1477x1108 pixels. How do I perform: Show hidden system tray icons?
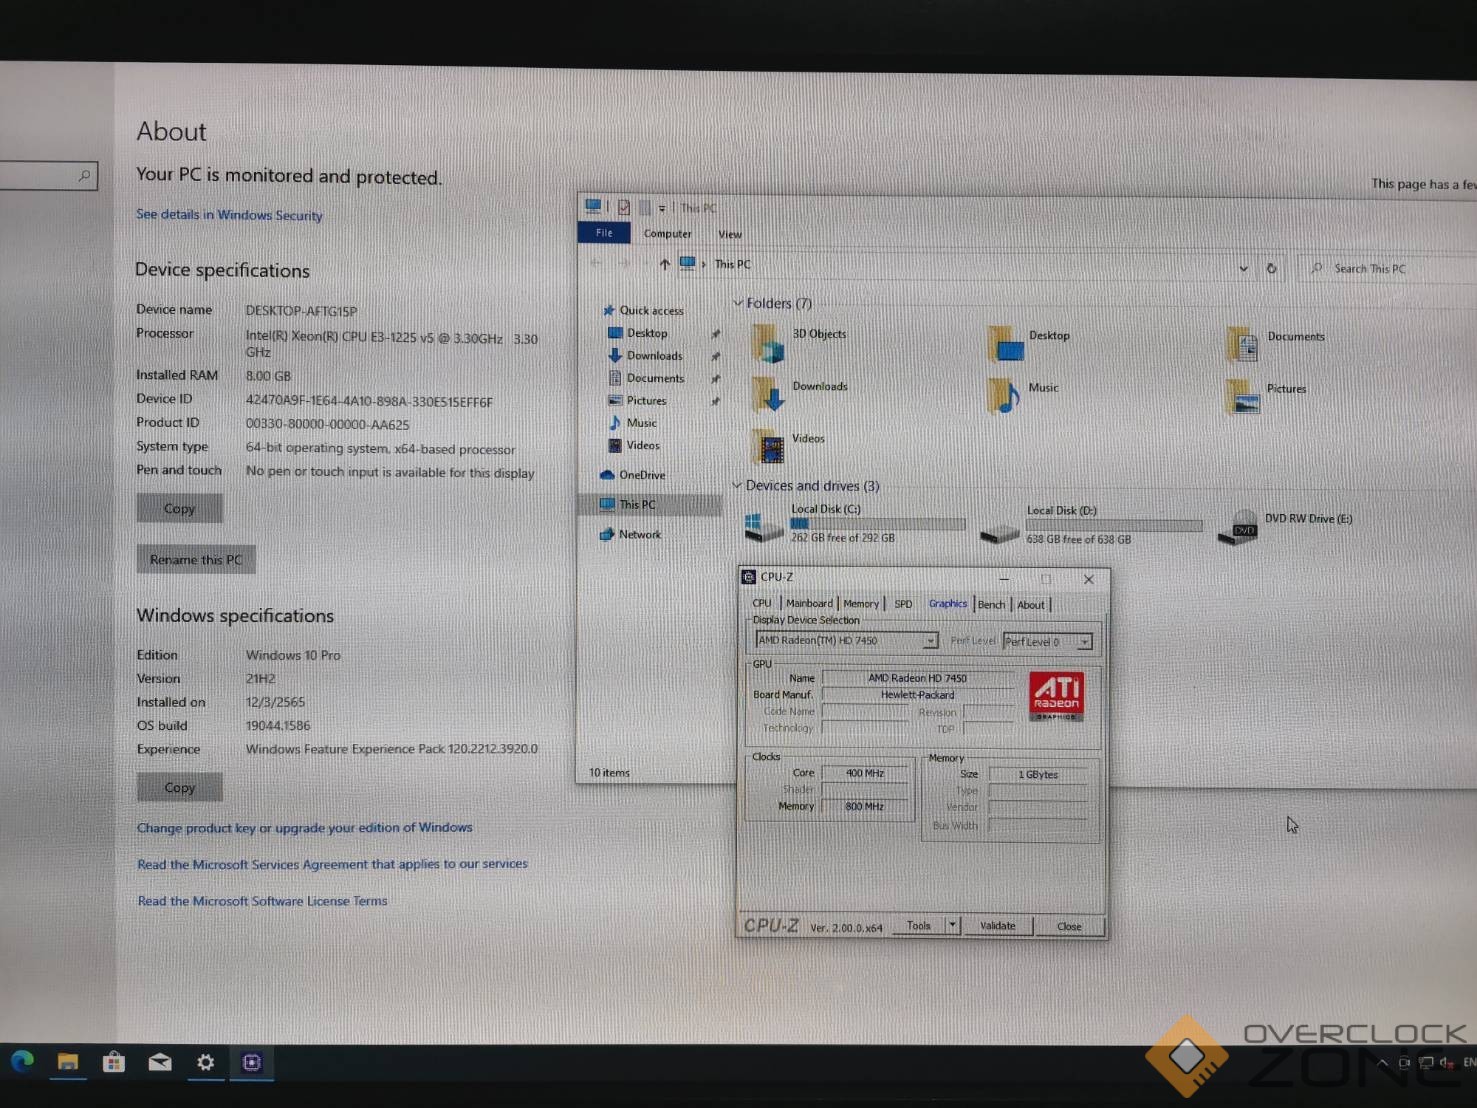[1382, 1063]
